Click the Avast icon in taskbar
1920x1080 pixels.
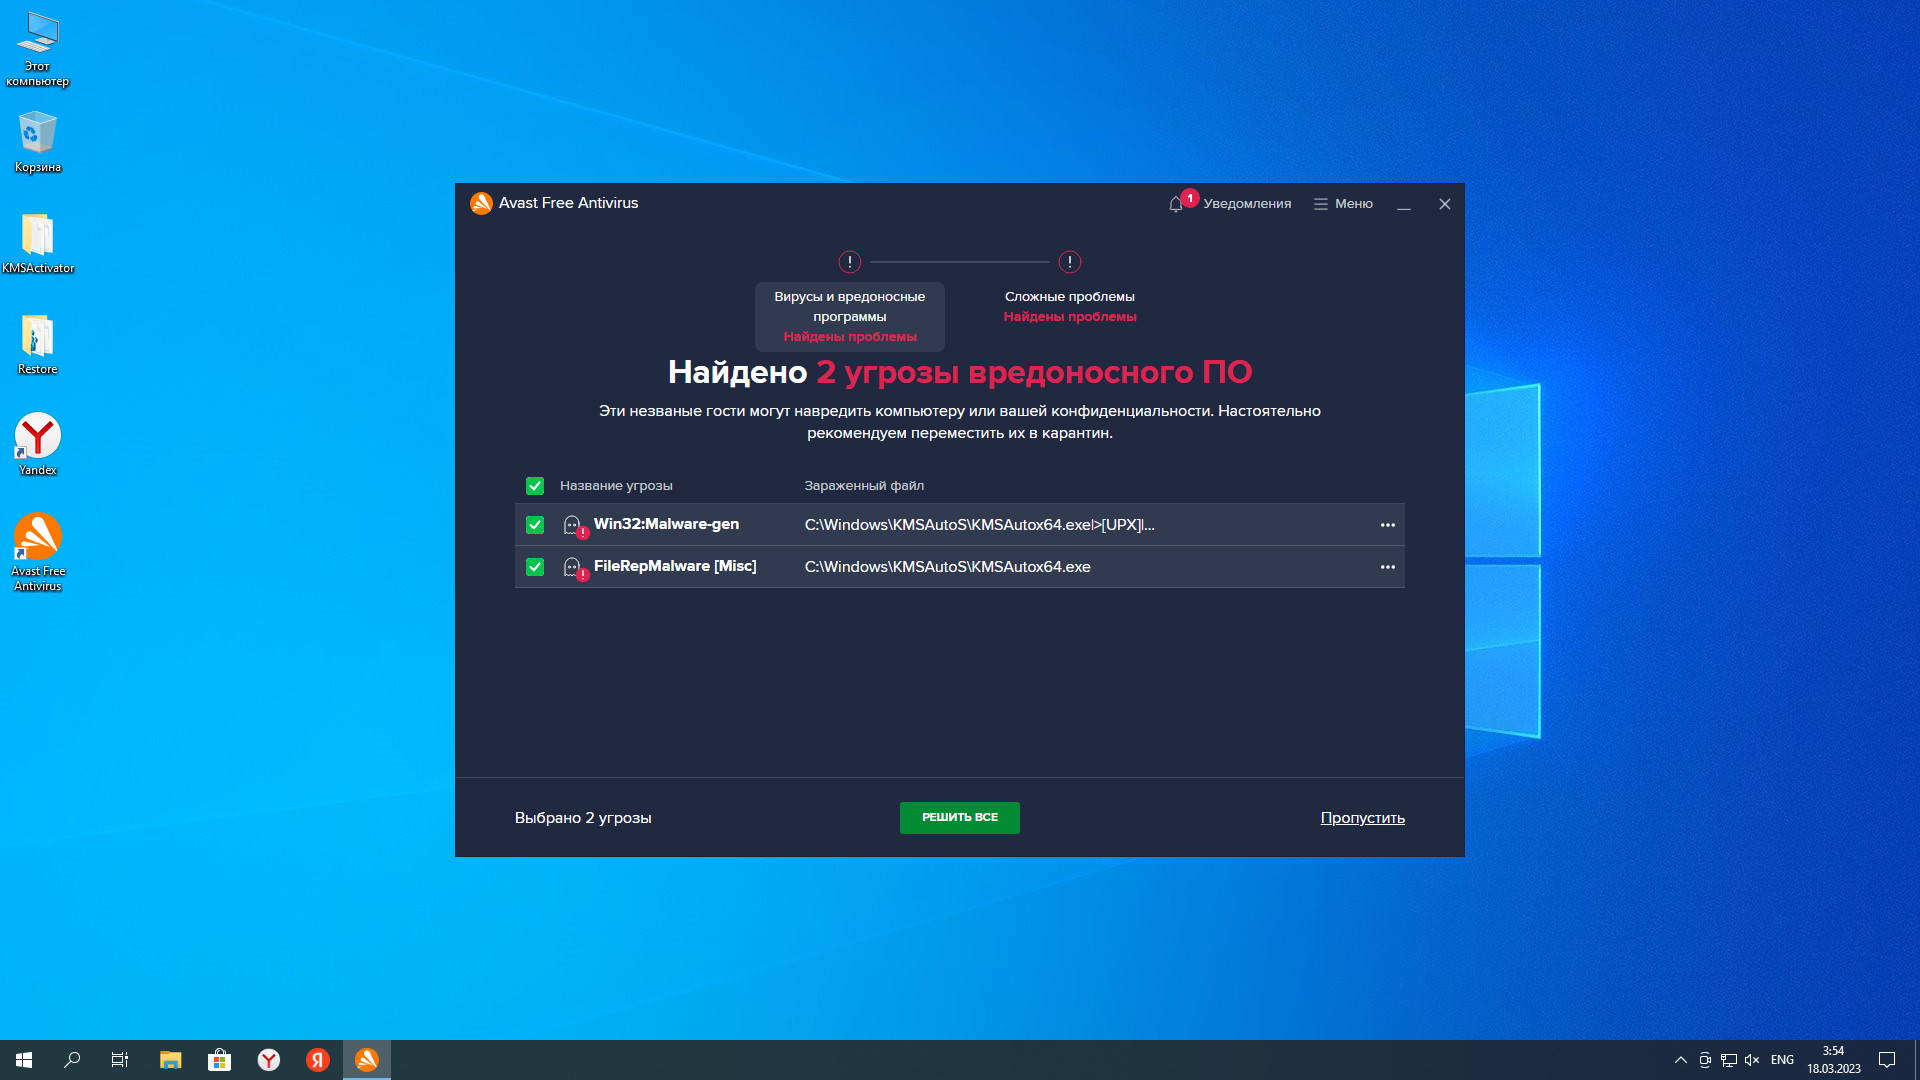(367, 1060)
